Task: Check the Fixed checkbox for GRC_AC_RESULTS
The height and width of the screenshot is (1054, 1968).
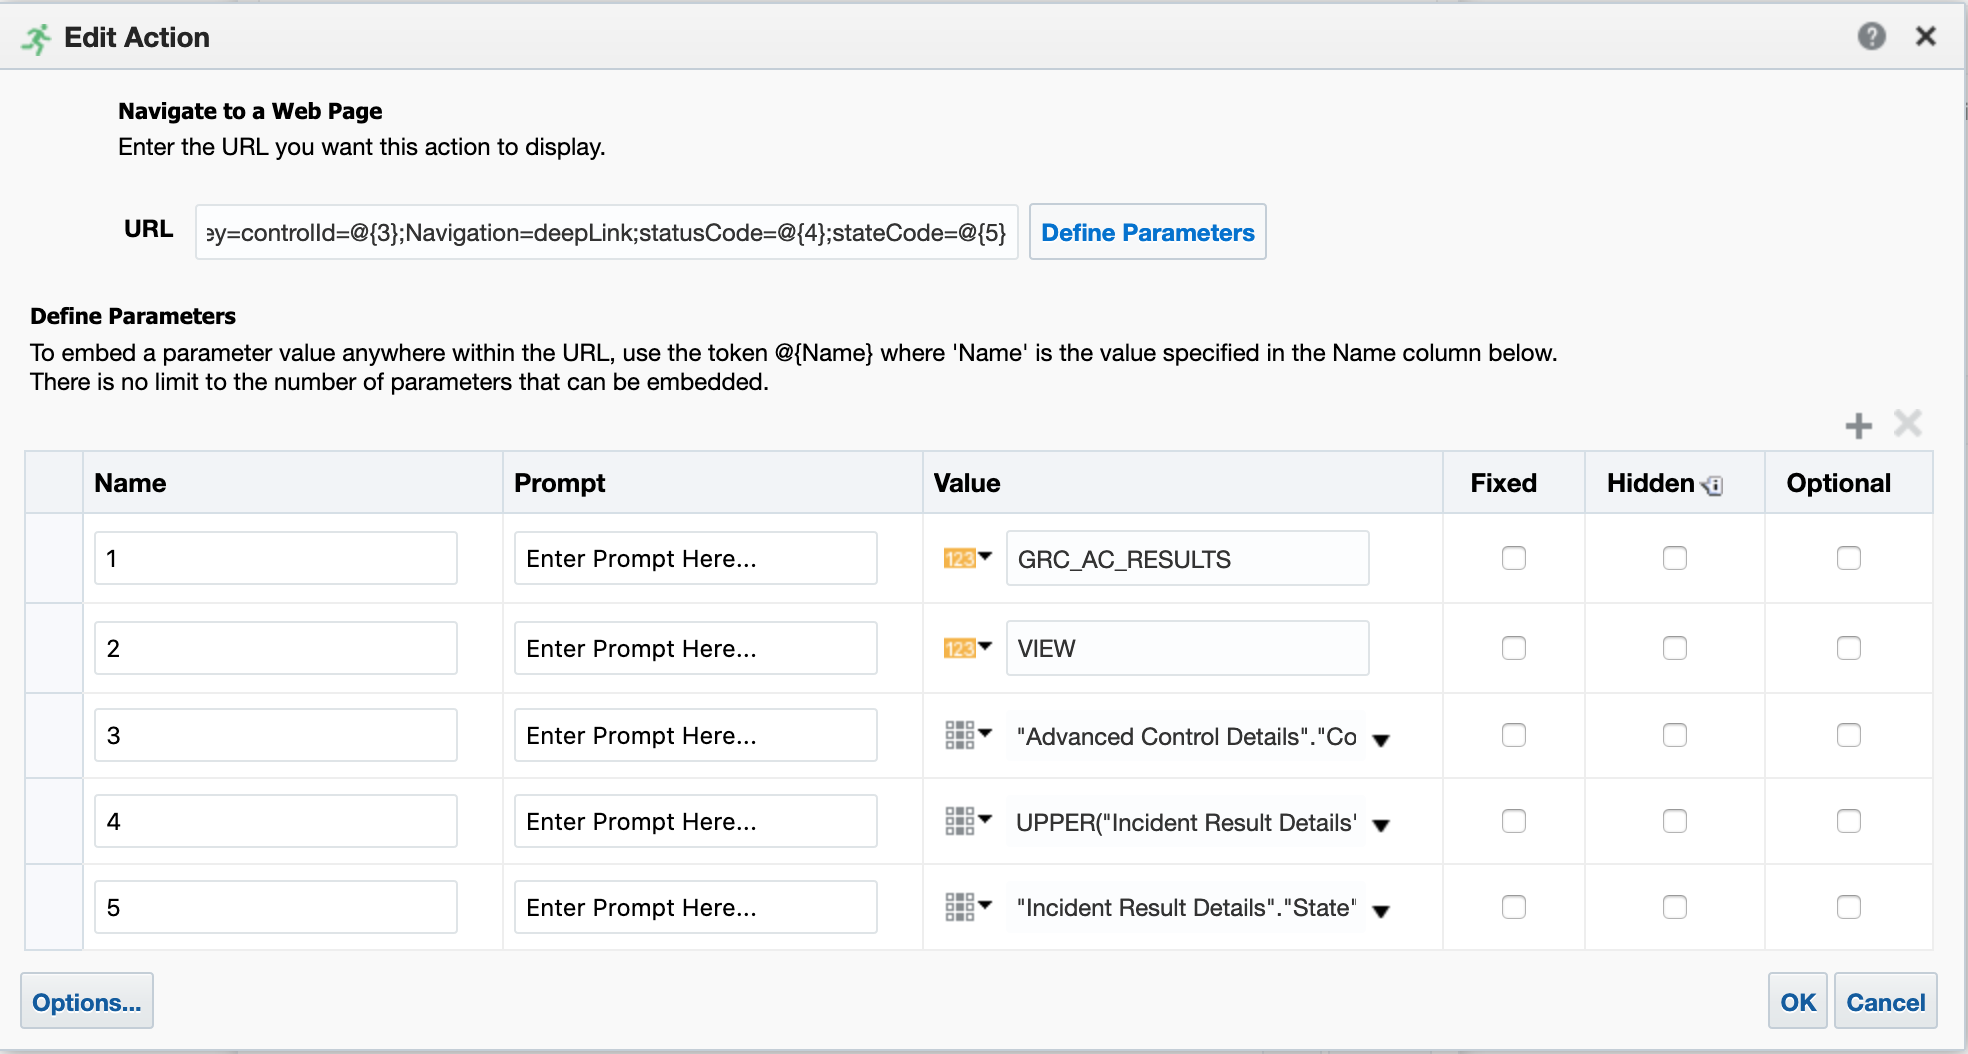Action: tap(1514, 558)
